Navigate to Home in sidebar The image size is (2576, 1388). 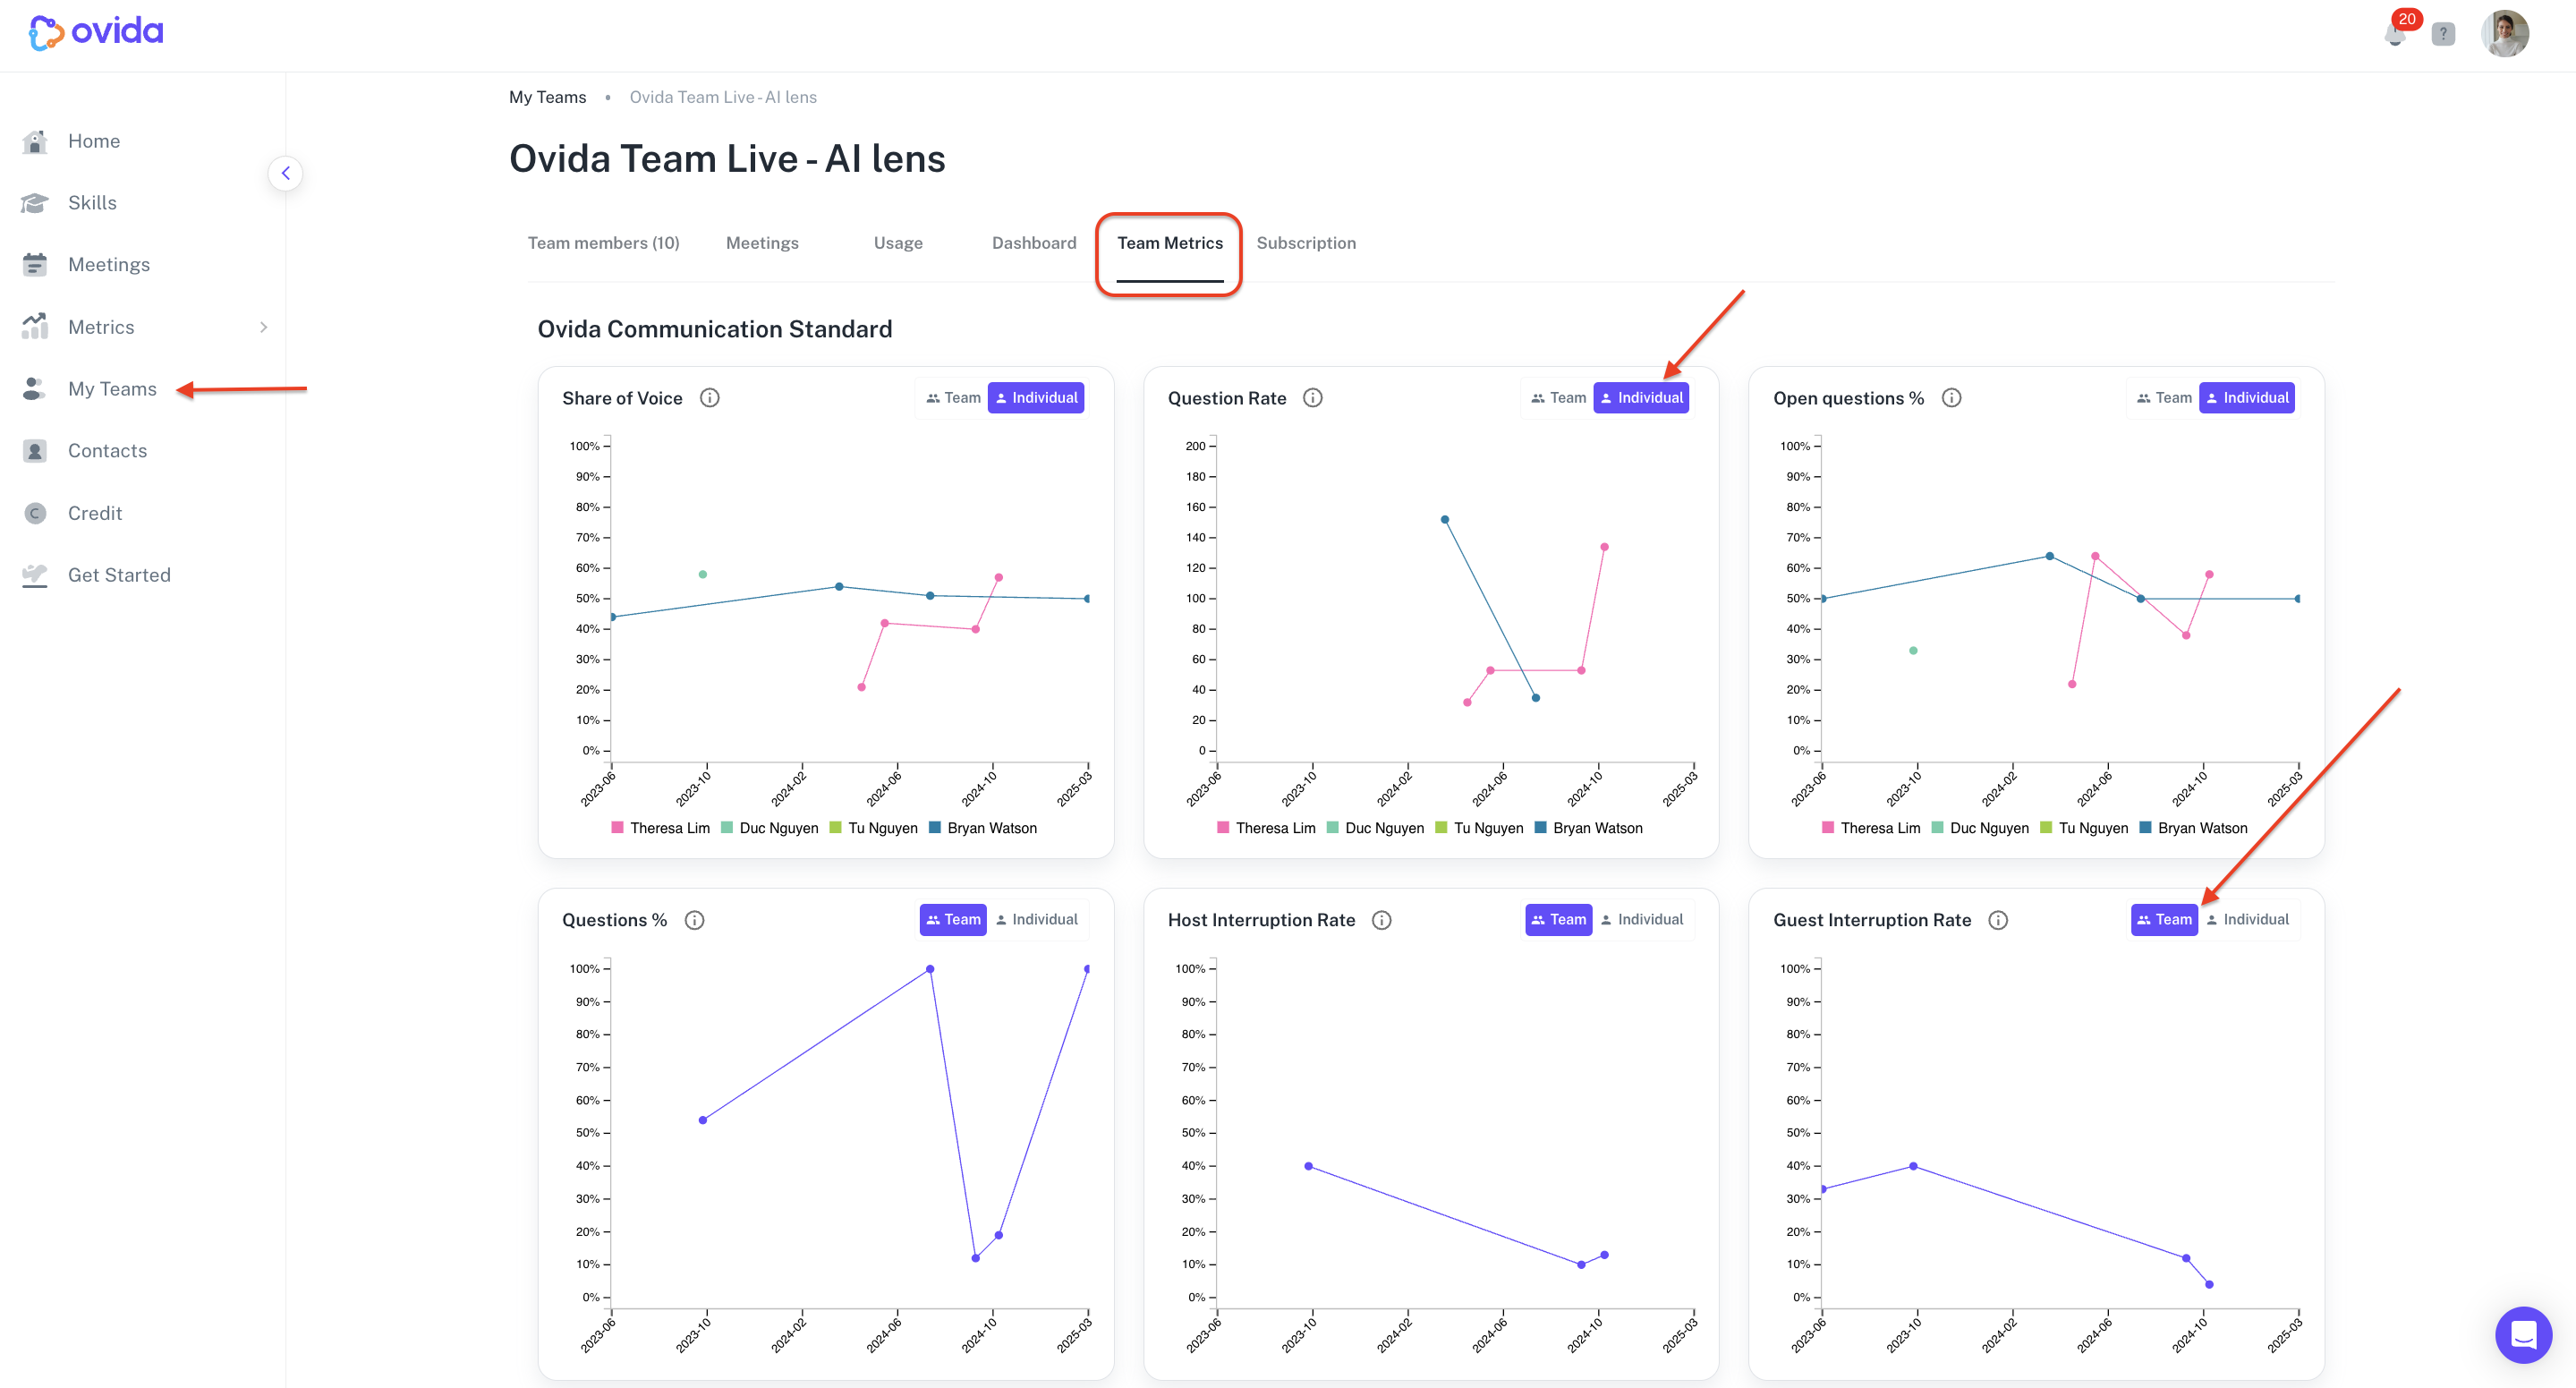point(94,141)
